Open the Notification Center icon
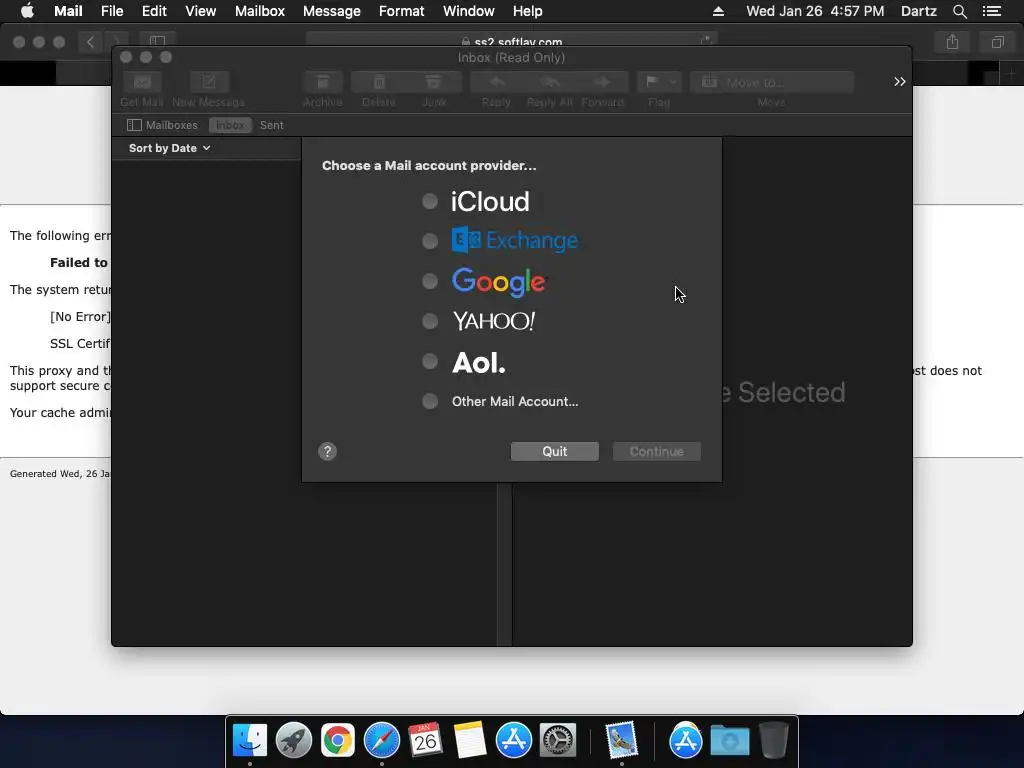The height and width of the screenshot is (768, 1024). tap(992, 11)
